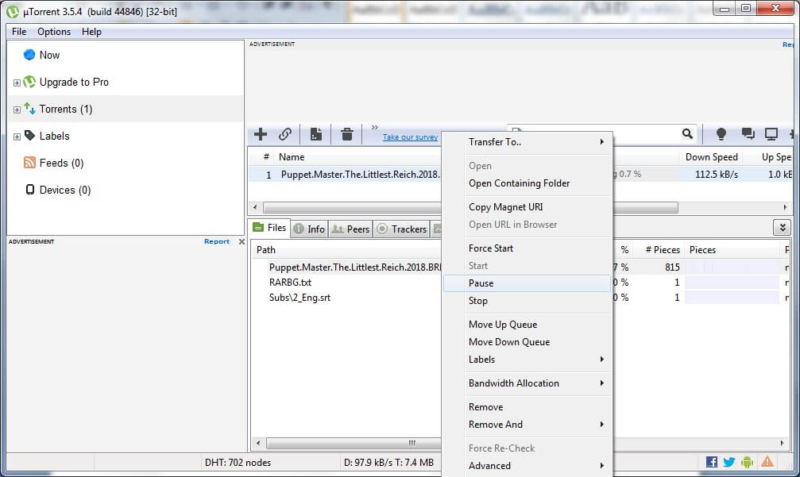This screenshot has height=477, width=800.
Task: Click the Devices icon in sidebar
Action: click(x=30, y=190)
